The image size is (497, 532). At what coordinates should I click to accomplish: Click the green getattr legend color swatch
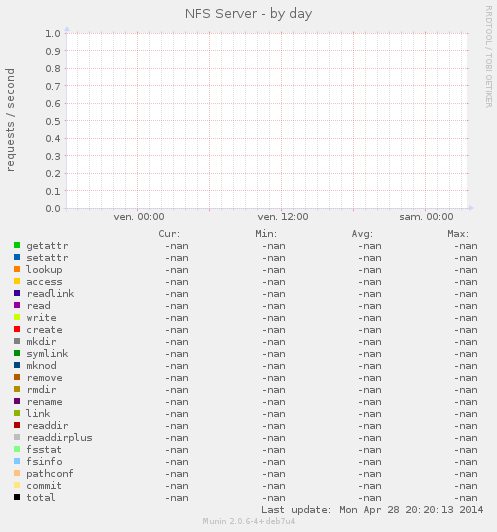(x=17, y=245)
